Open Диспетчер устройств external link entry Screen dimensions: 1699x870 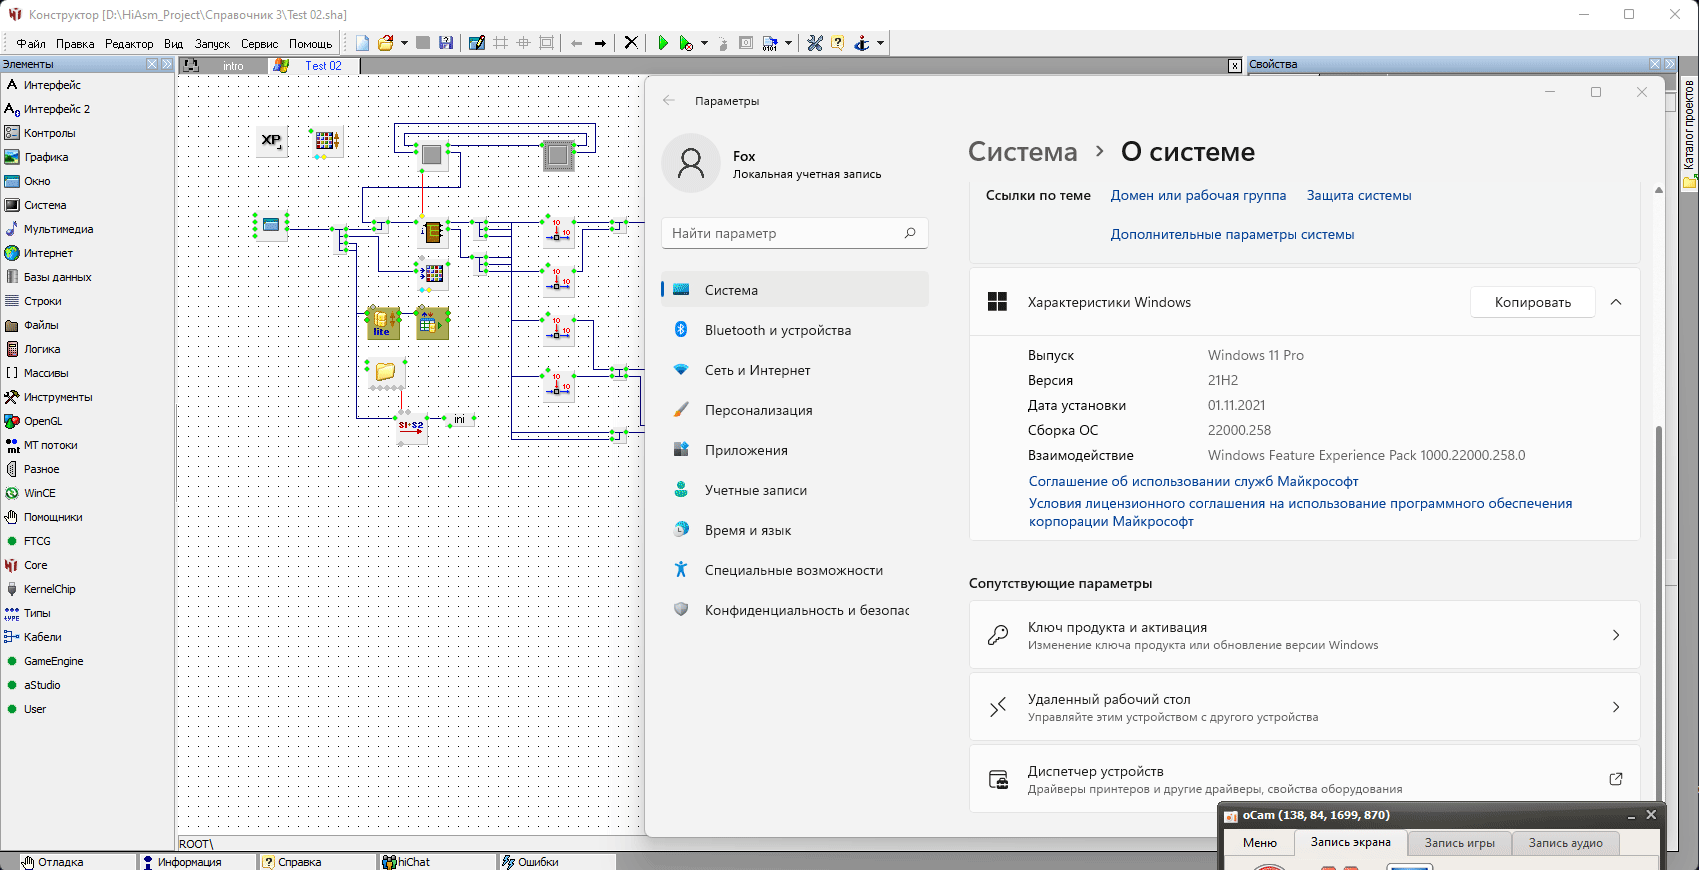[x=1305, y=779]
